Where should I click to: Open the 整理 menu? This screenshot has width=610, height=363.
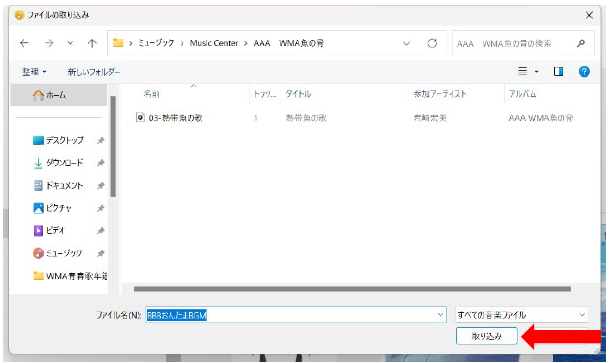point(34,72)
